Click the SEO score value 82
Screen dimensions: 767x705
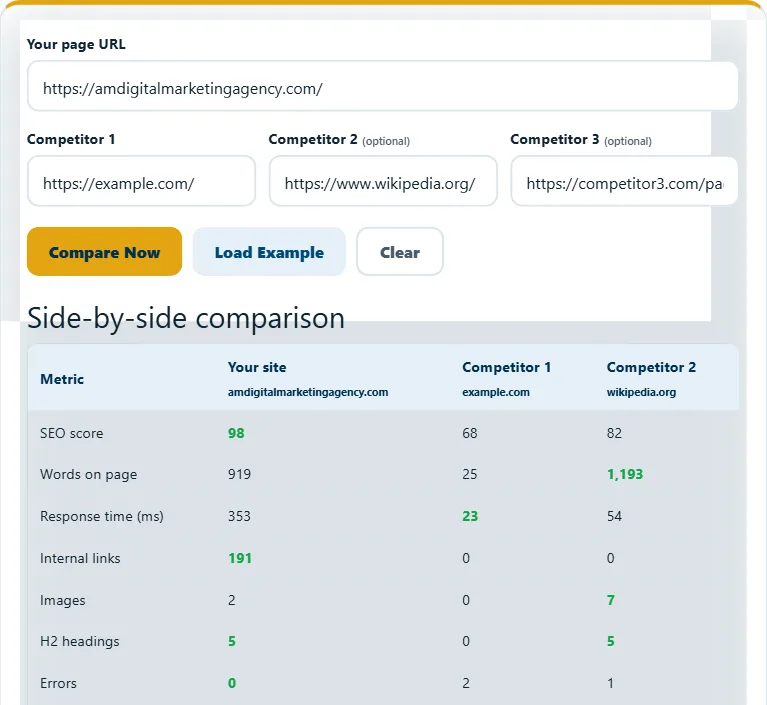pos(614,433)
